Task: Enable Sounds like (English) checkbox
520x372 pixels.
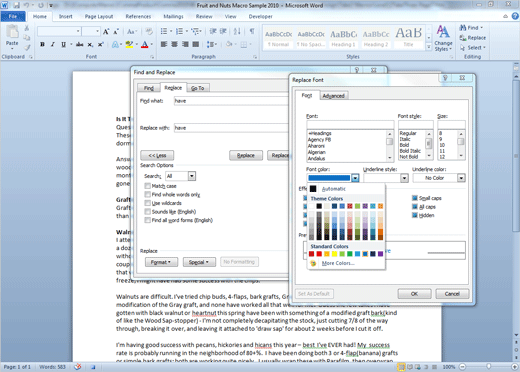Action: (147, 212)
